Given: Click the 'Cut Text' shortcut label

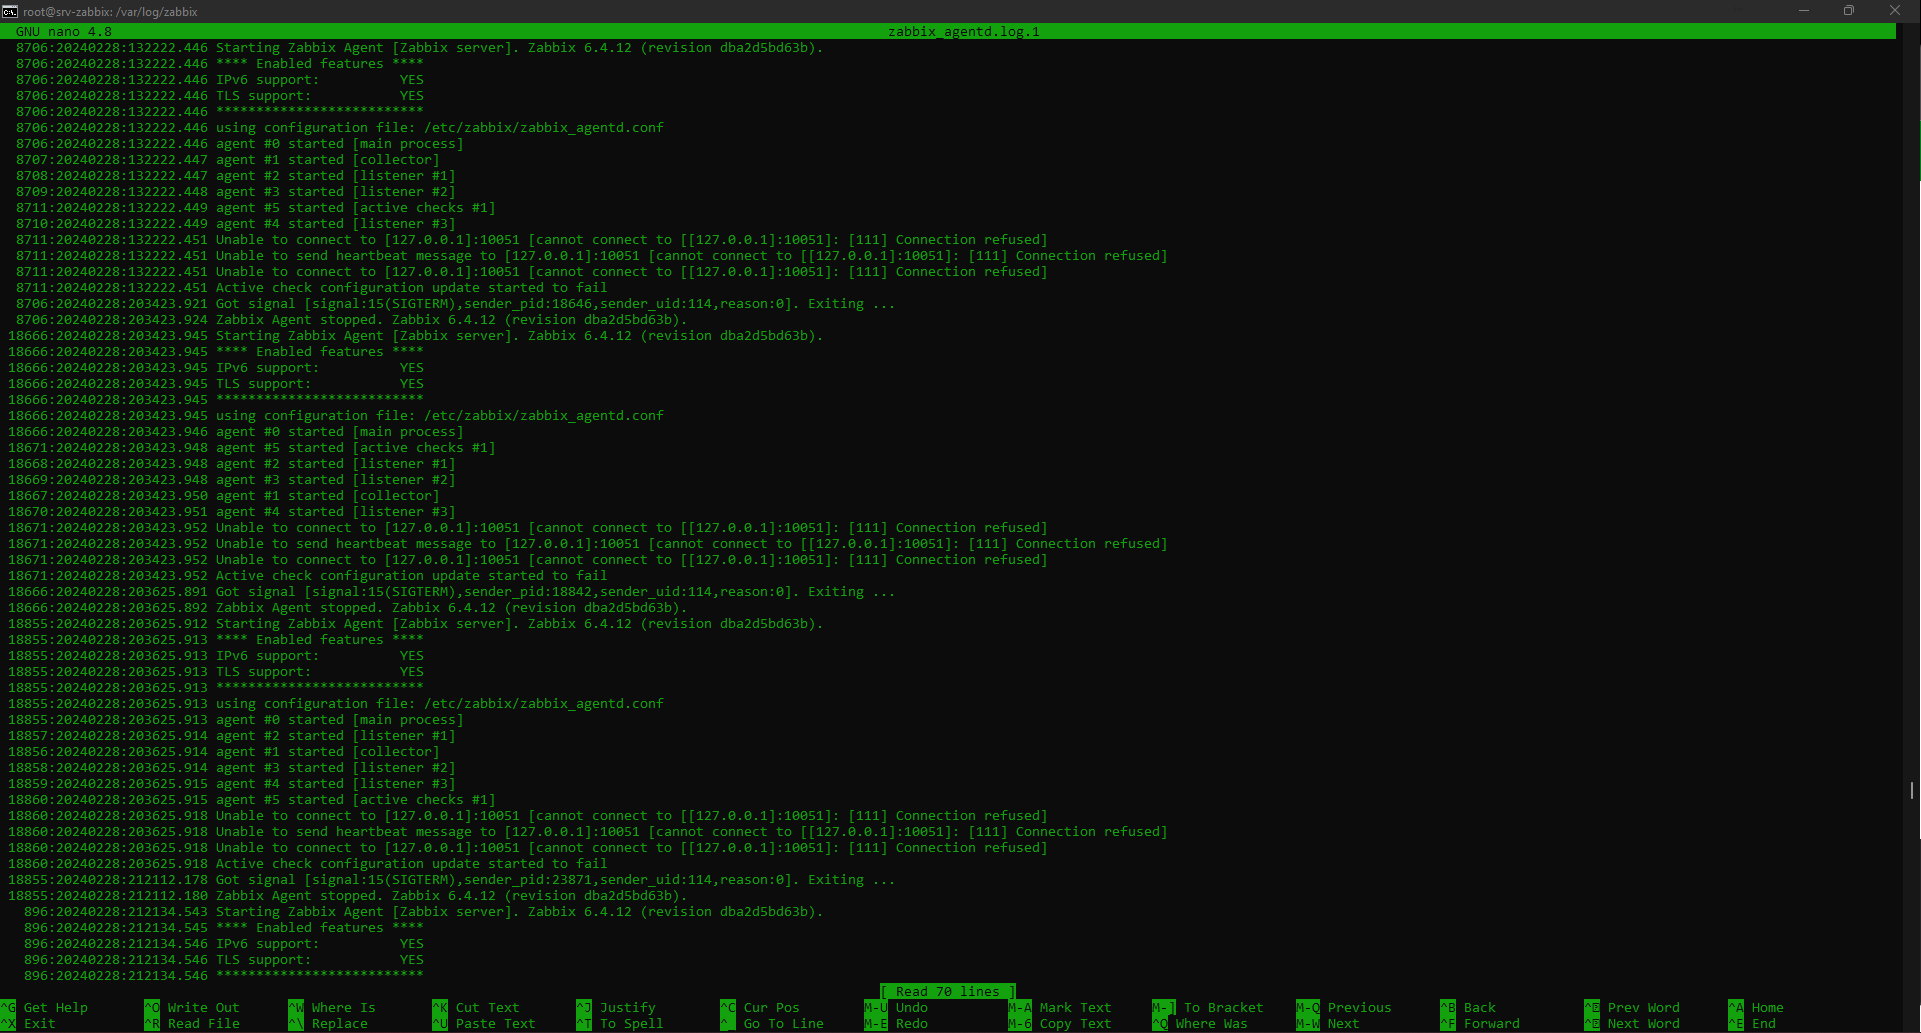Looking at the screenshot, I should (488, 1008).
